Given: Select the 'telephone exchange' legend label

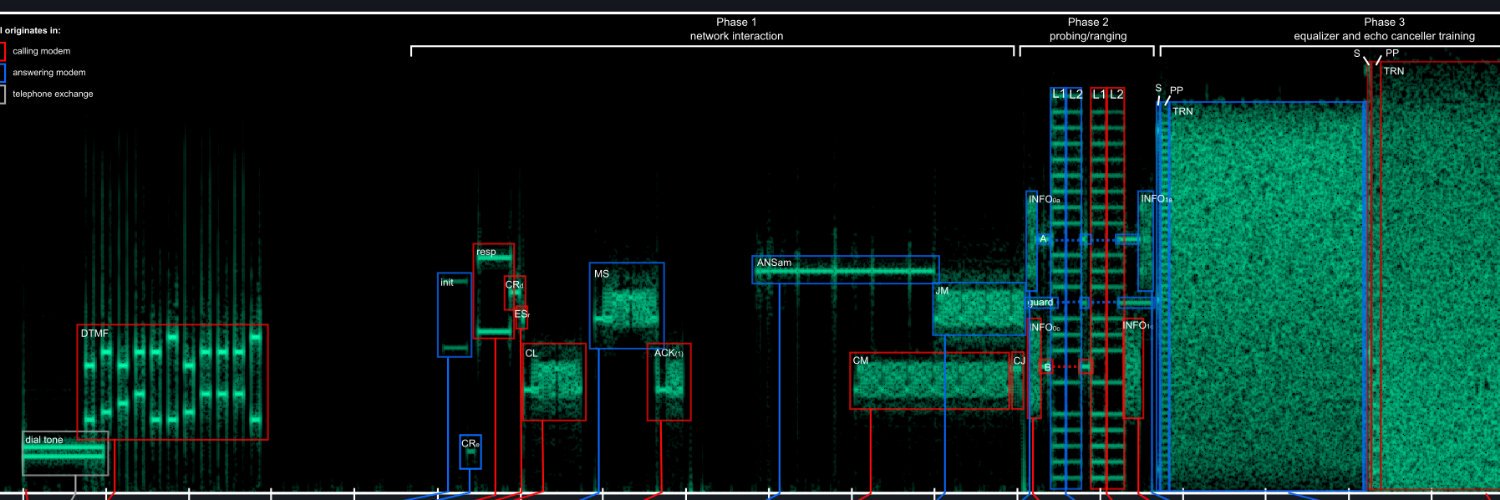Looking at the screenshot, I should (x=53, y=94).
